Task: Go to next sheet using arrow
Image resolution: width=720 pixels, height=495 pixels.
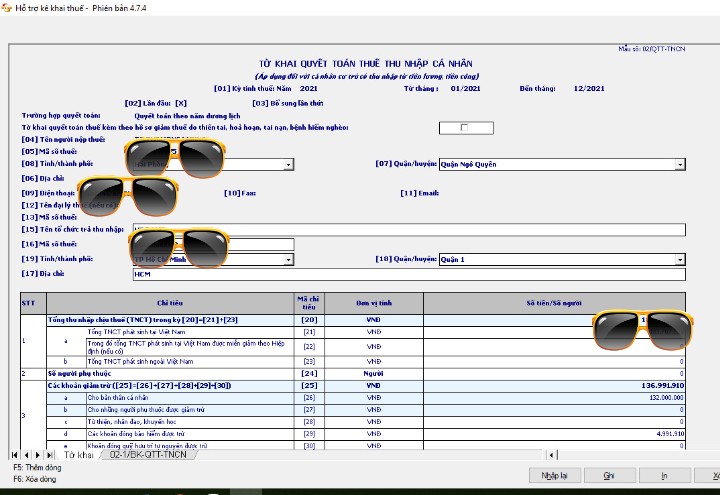Action: [38, 455]
